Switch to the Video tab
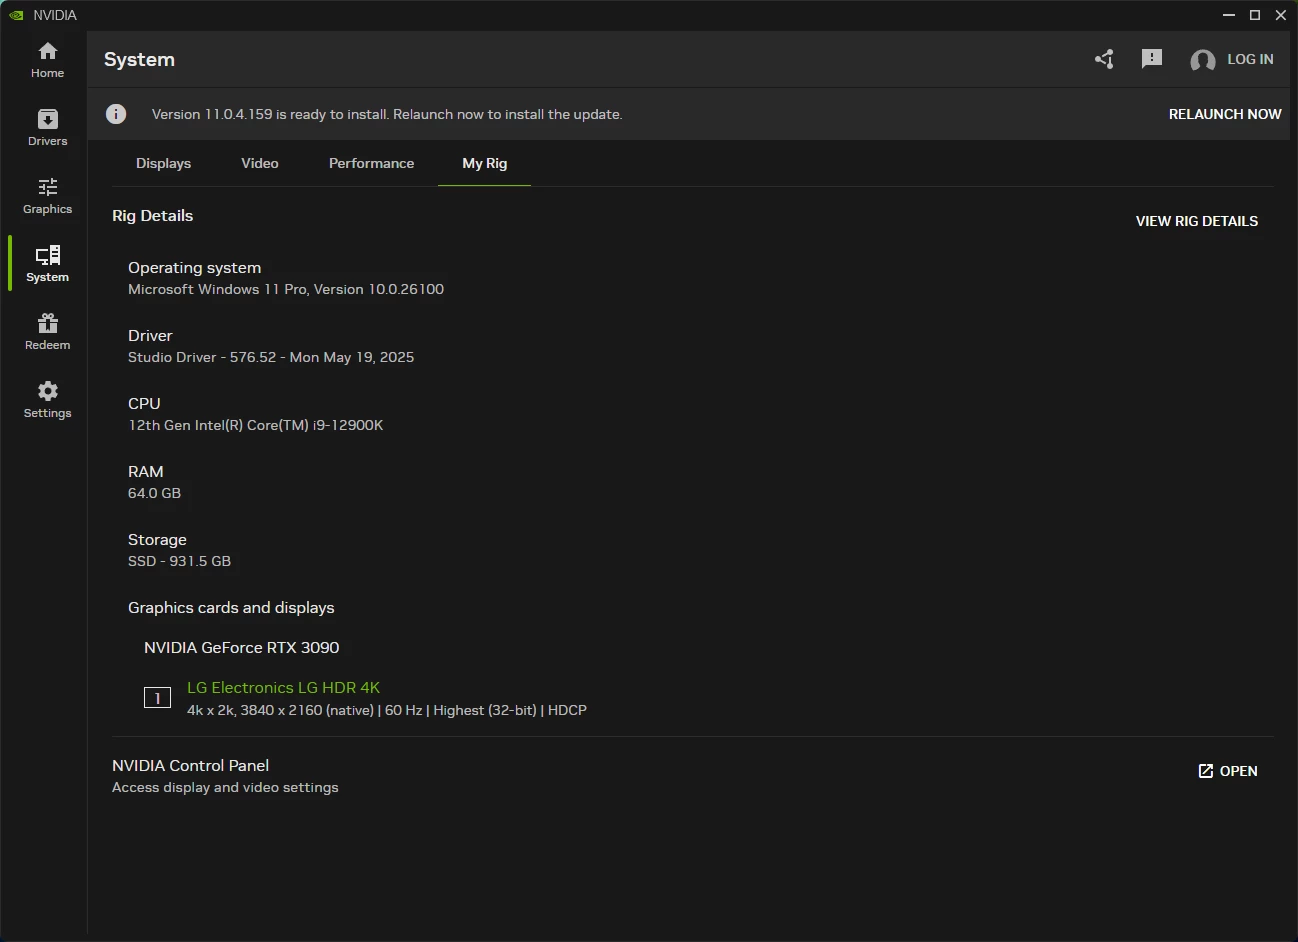 pos(260,163)
